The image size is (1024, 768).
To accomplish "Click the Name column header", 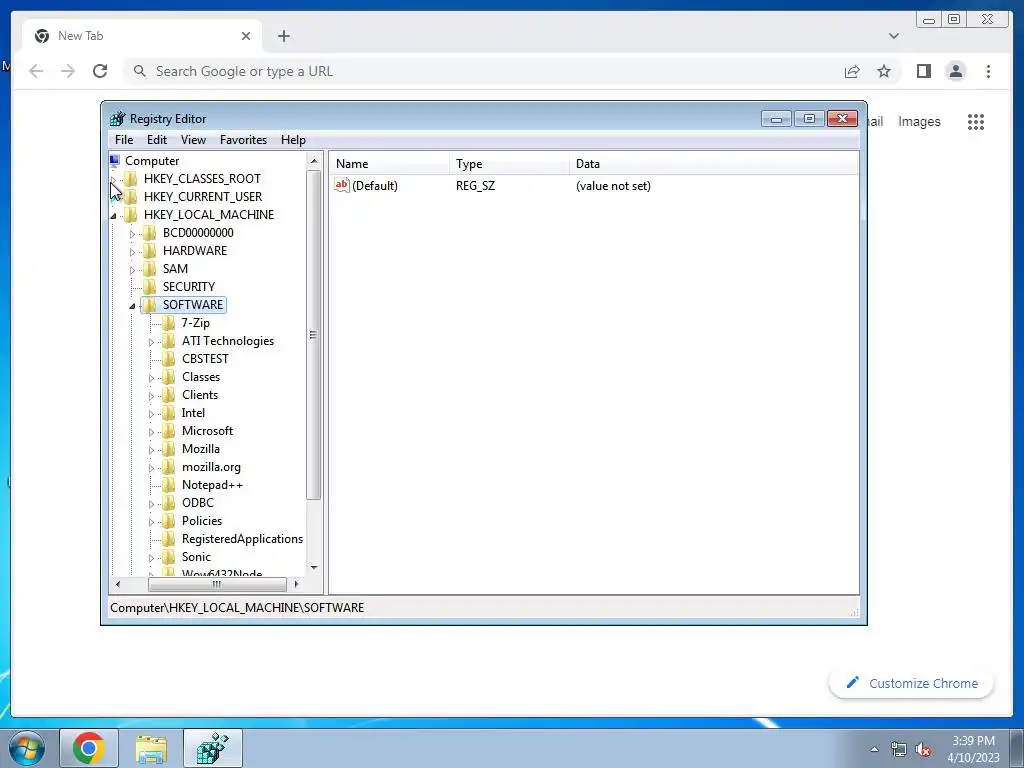I will tap(389, 164).
